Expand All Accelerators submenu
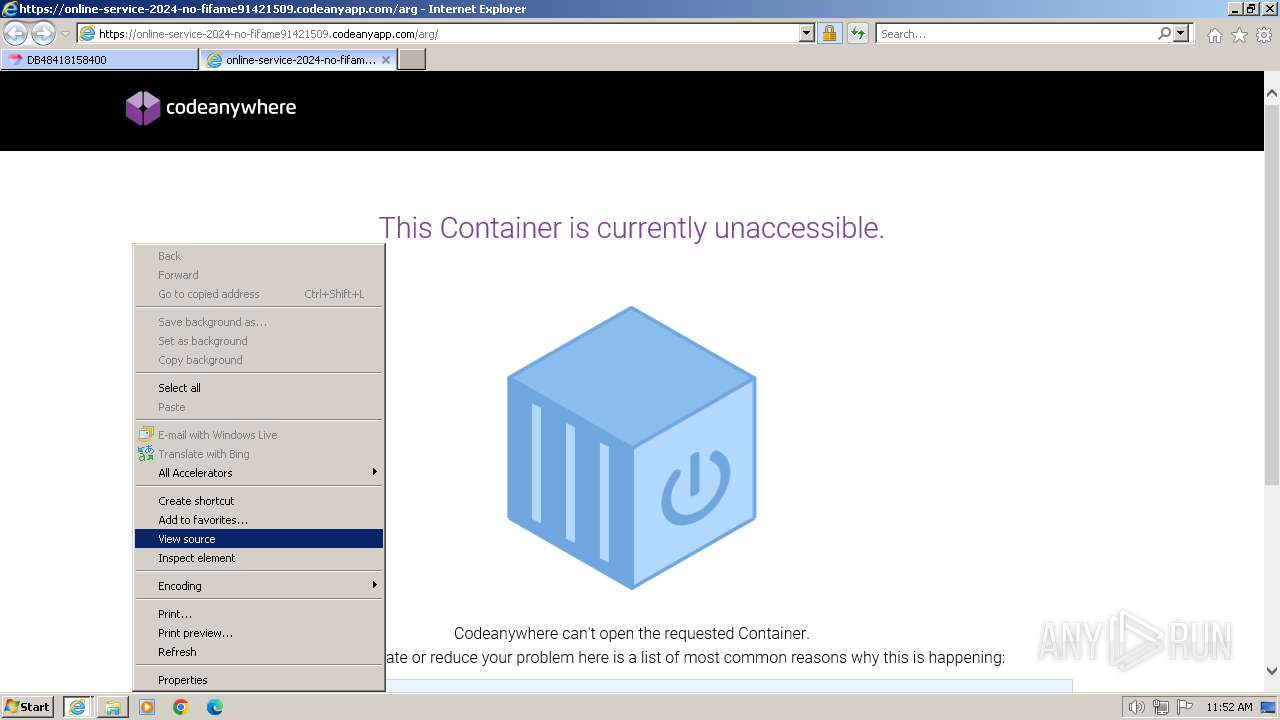 [x=259, y=473]
